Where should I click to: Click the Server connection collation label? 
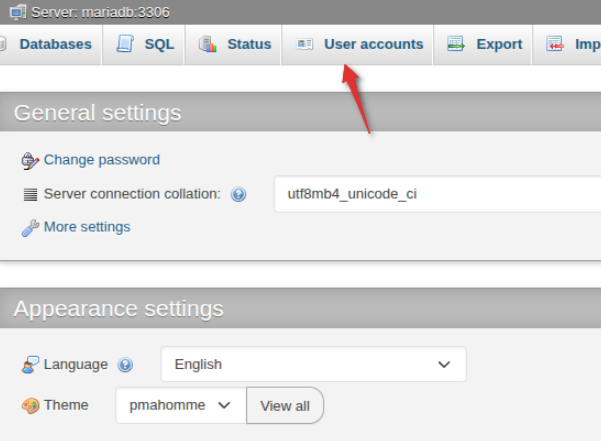(132, 194)
